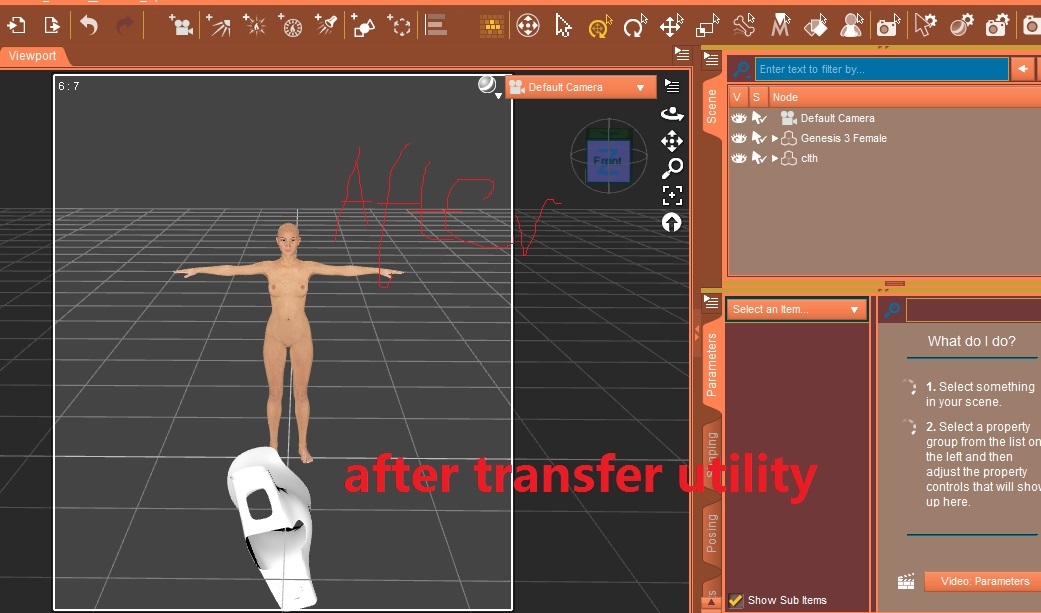Click the Frame selection viewport icon

pyautogui.click(x=672, y=195)
